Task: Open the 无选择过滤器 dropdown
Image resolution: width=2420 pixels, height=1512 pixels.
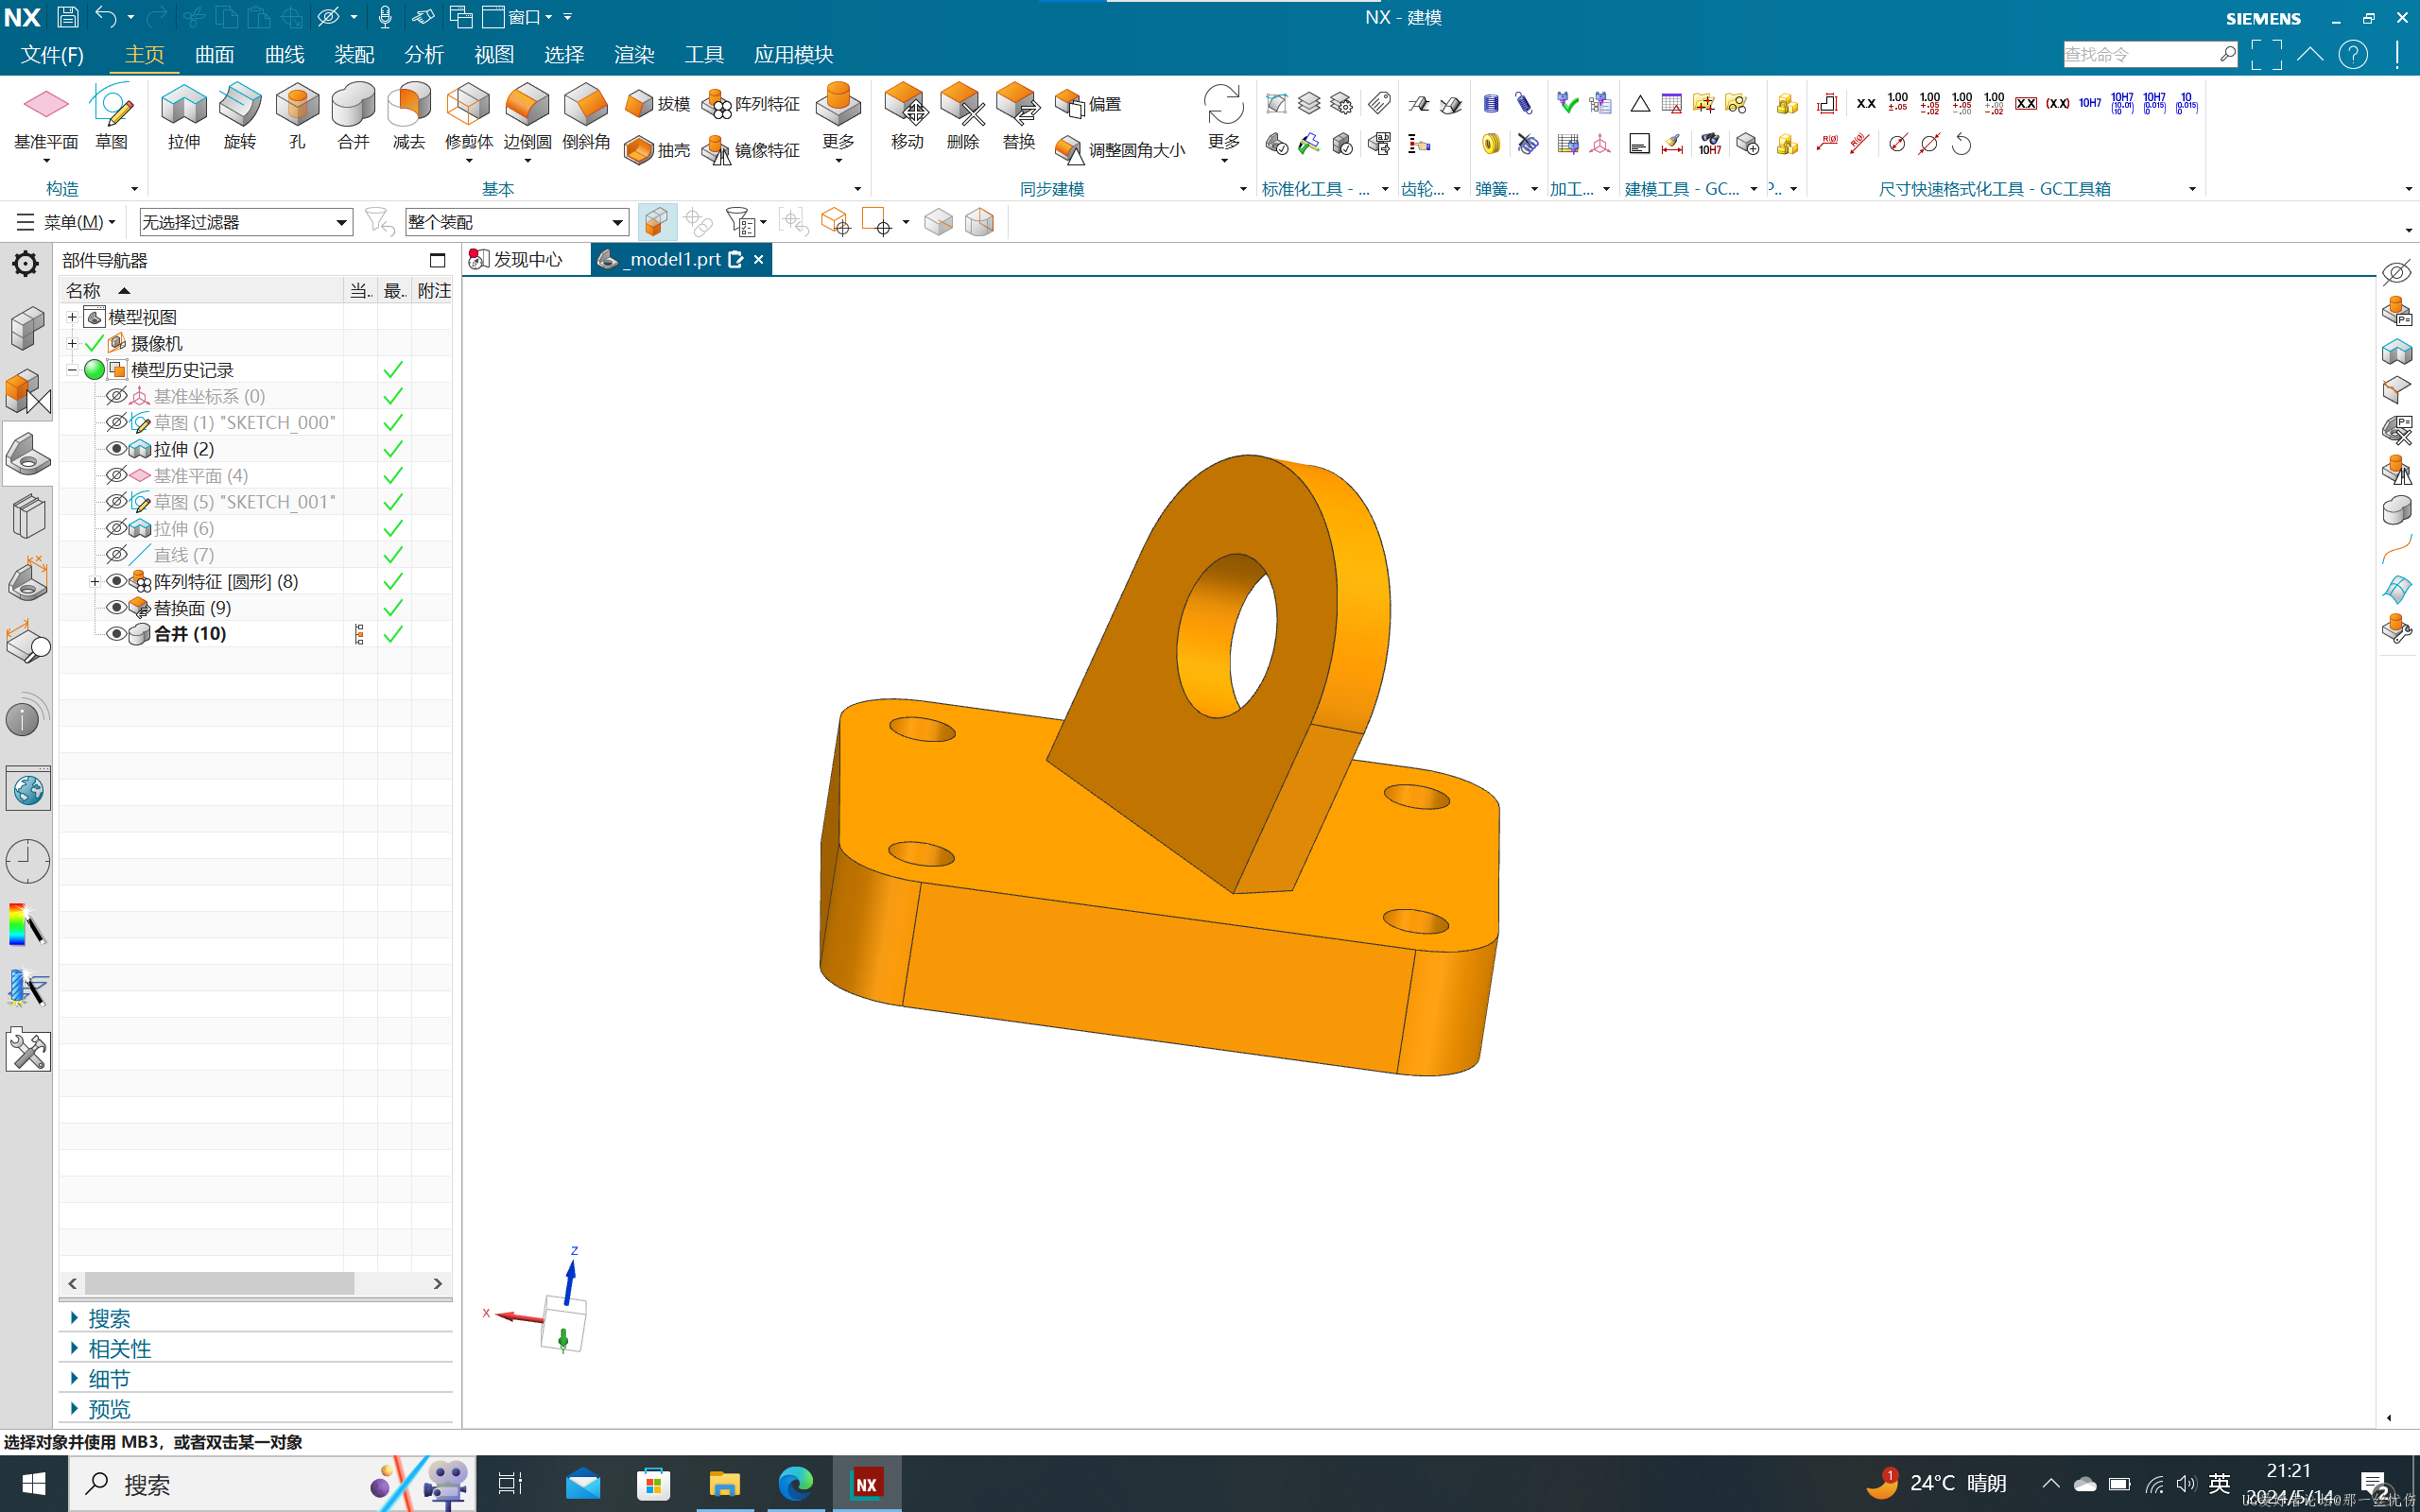Action: click(x=246, y=222)
